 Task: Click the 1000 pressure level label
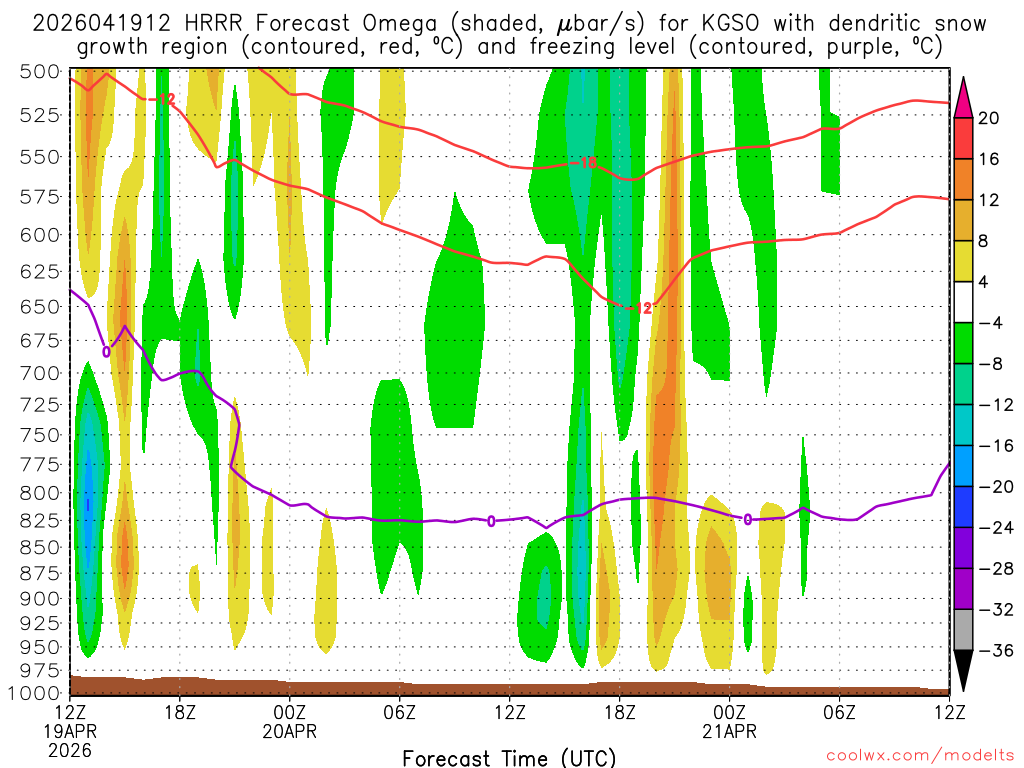(35, 694)
